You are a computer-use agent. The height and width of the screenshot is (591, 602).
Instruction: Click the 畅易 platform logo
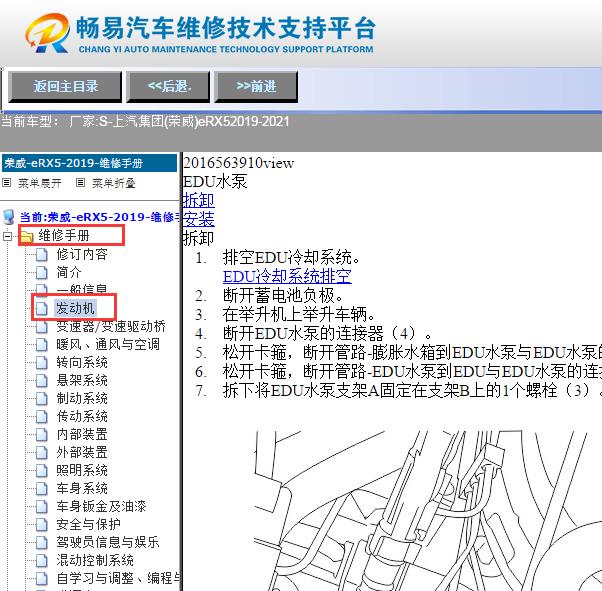click(200, 34)
